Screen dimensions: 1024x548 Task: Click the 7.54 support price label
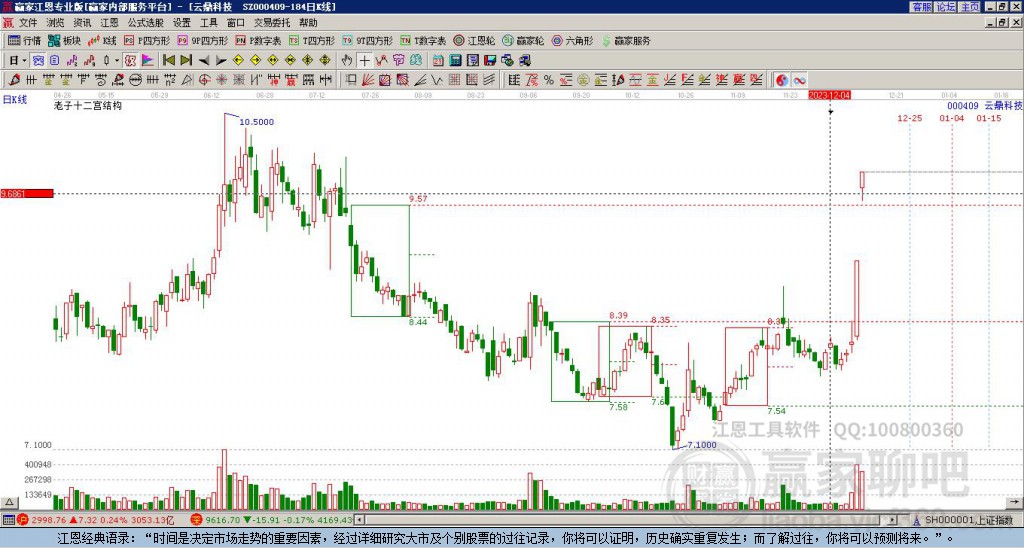(776, 411)
